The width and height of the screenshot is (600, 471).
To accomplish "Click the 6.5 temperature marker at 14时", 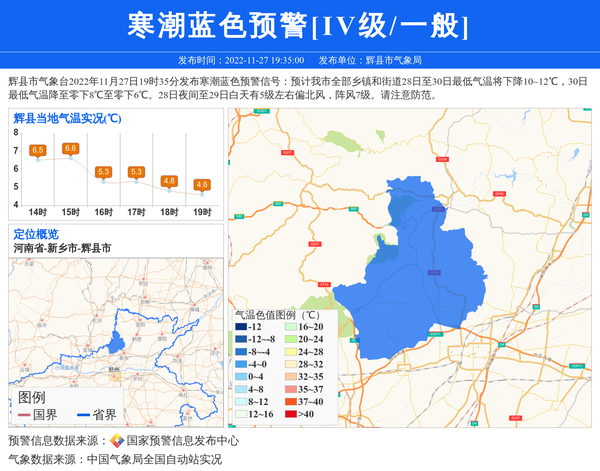I will click(x=38, y=150).
